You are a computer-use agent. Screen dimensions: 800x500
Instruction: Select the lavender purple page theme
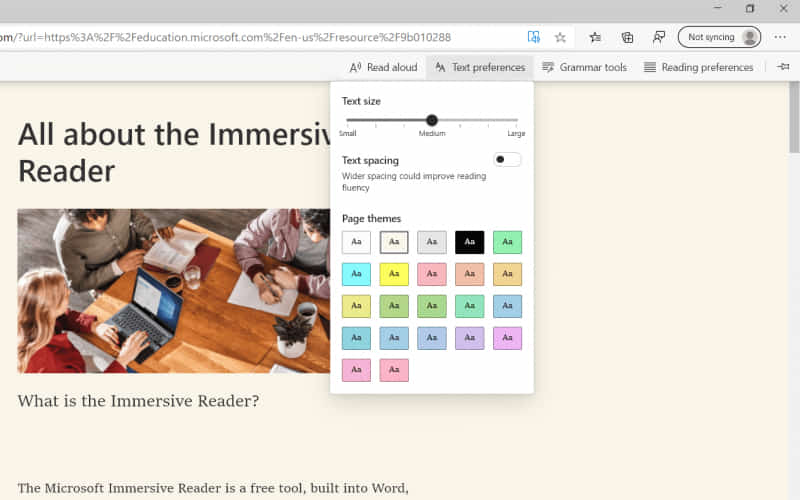pyautogui.click(x=469, y=338)
